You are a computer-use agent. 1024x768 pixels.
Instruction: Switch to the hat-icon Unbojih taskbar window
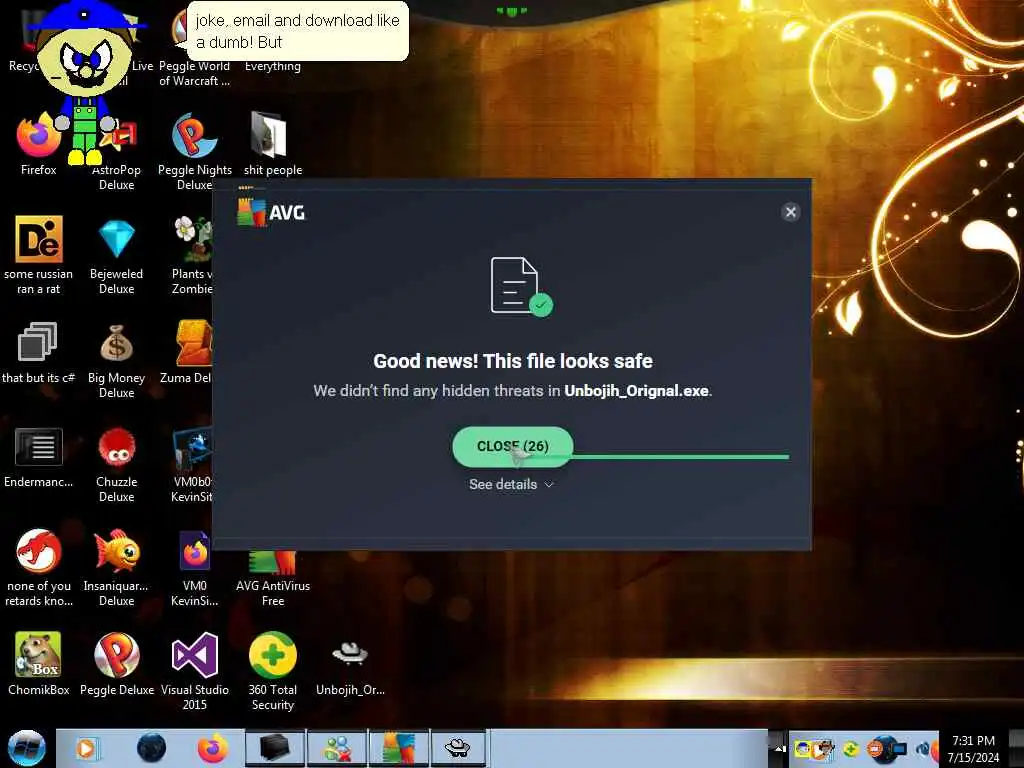click(x=458, y=748)
